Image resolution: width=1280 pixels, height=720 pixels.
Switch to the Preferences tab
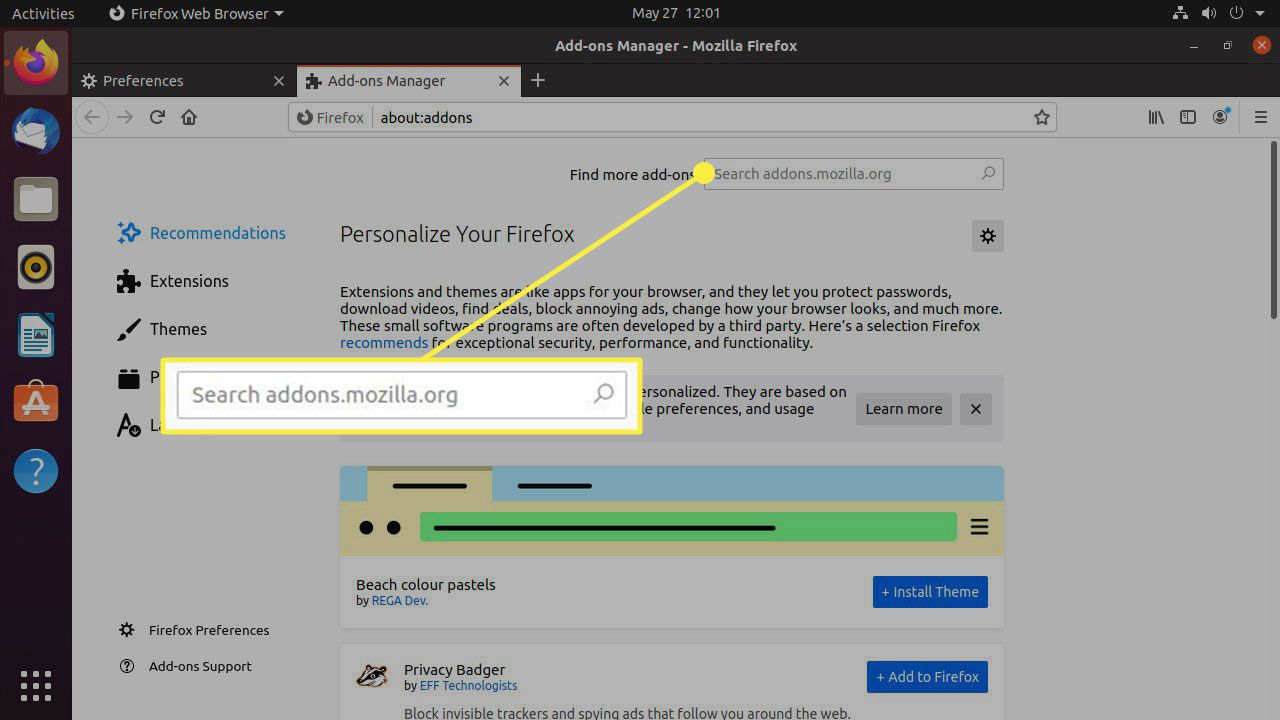click(x=184, y=81)
